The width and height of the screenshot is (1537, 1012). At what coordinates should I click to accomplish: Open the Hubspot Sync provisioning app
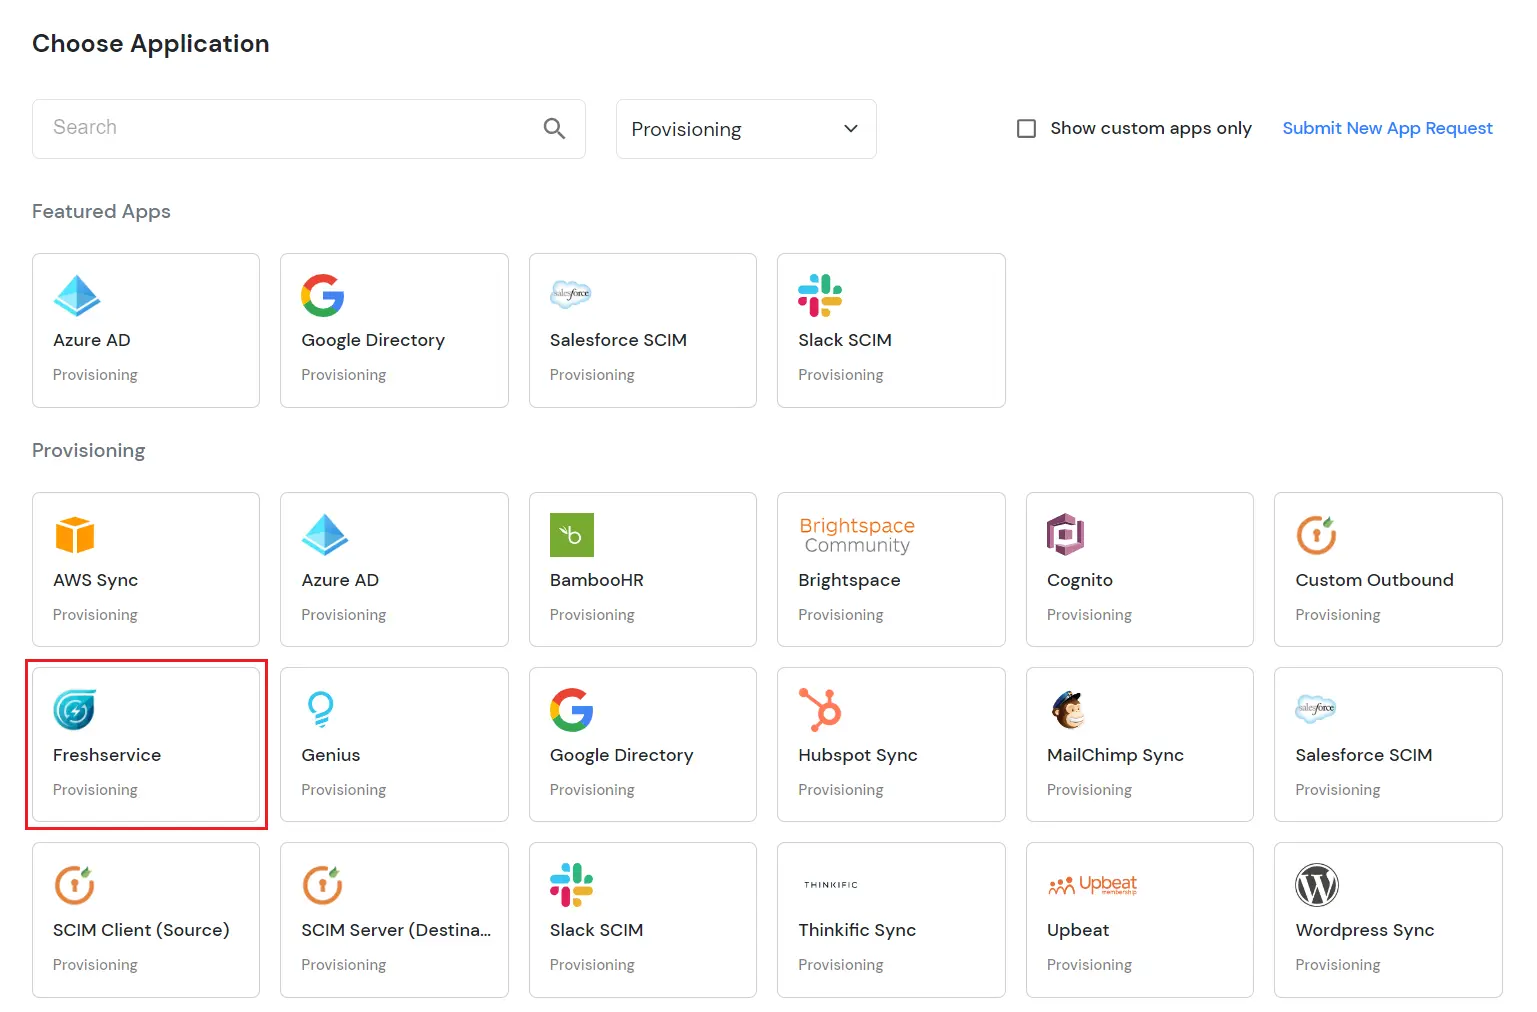819,711
